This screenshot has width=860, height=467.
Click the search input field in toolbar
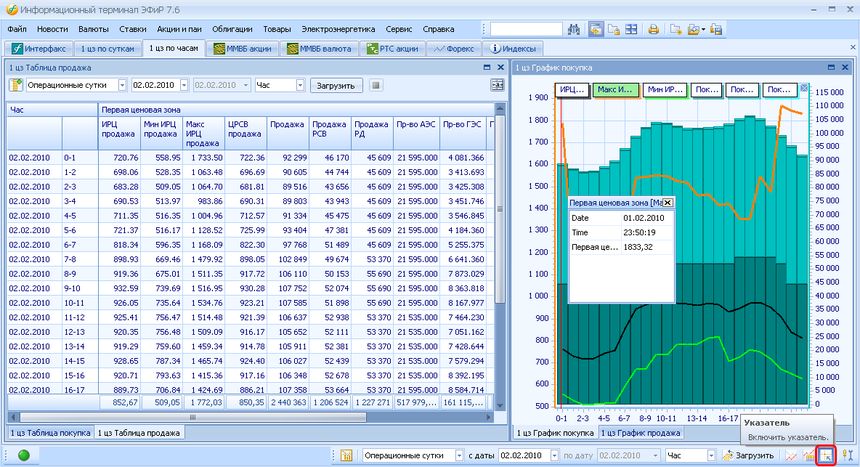pos(526,29)
